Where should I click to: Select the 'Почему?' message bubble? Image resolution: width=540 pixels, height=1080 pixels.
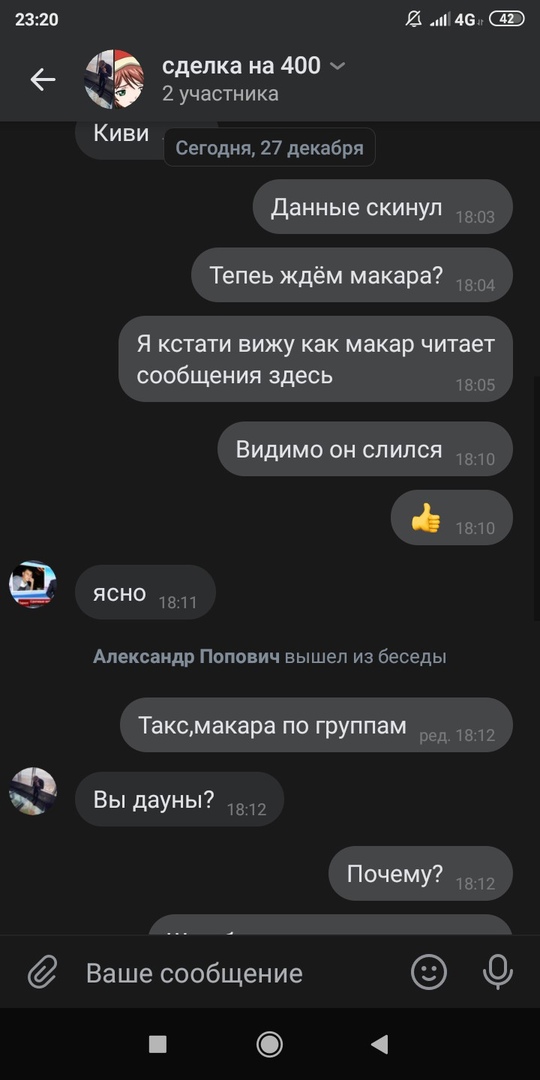pyautogui.click(x=420, y=873)
